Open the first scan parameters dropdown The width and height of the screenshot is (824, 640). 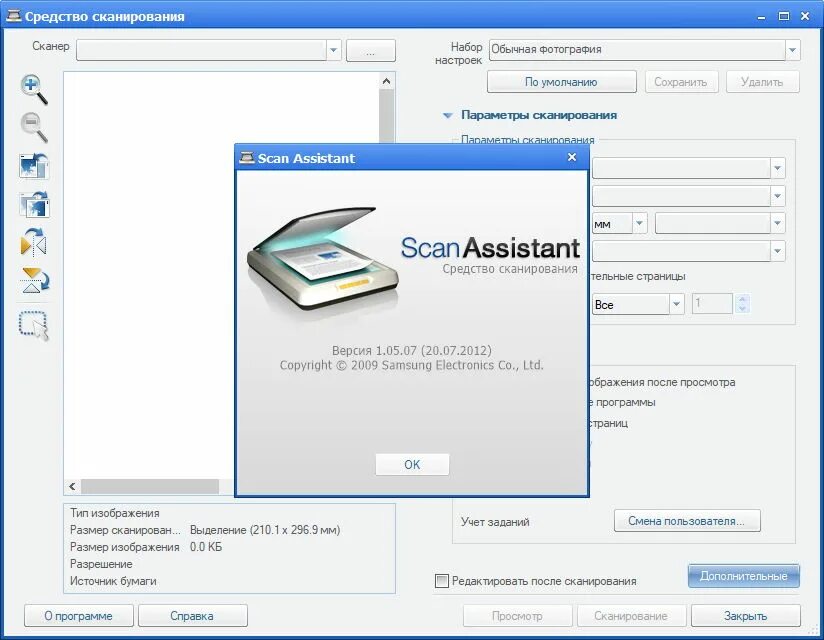(x=777, y=168)
